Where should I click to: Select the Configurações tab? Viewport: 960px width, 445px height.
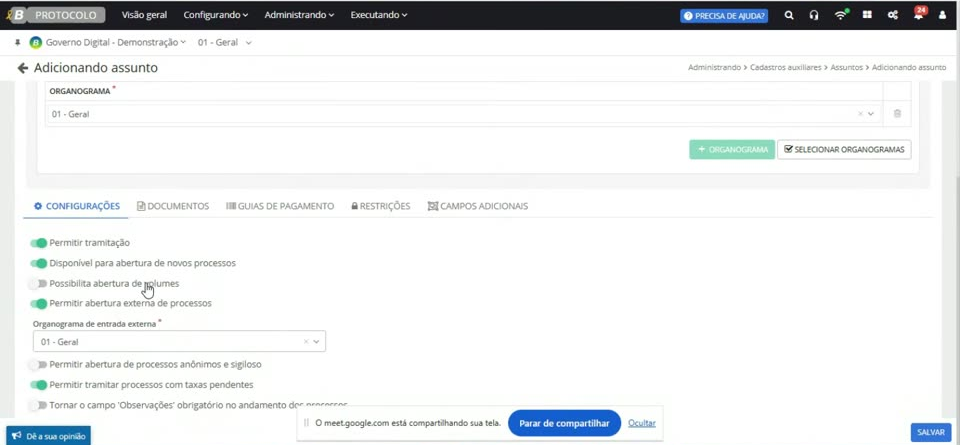[x=77, y=206]
